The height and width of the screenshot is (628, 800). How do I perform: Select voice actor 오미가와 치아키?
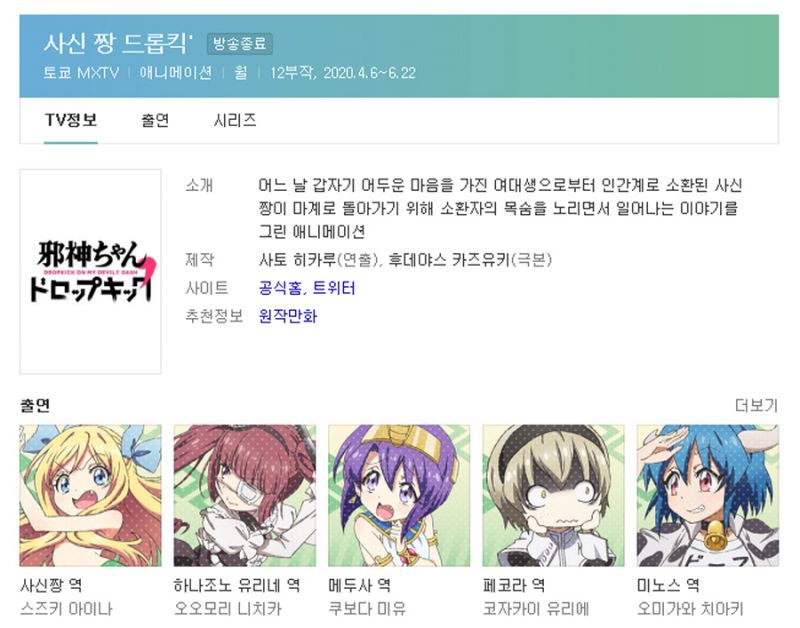click(690, 609)
